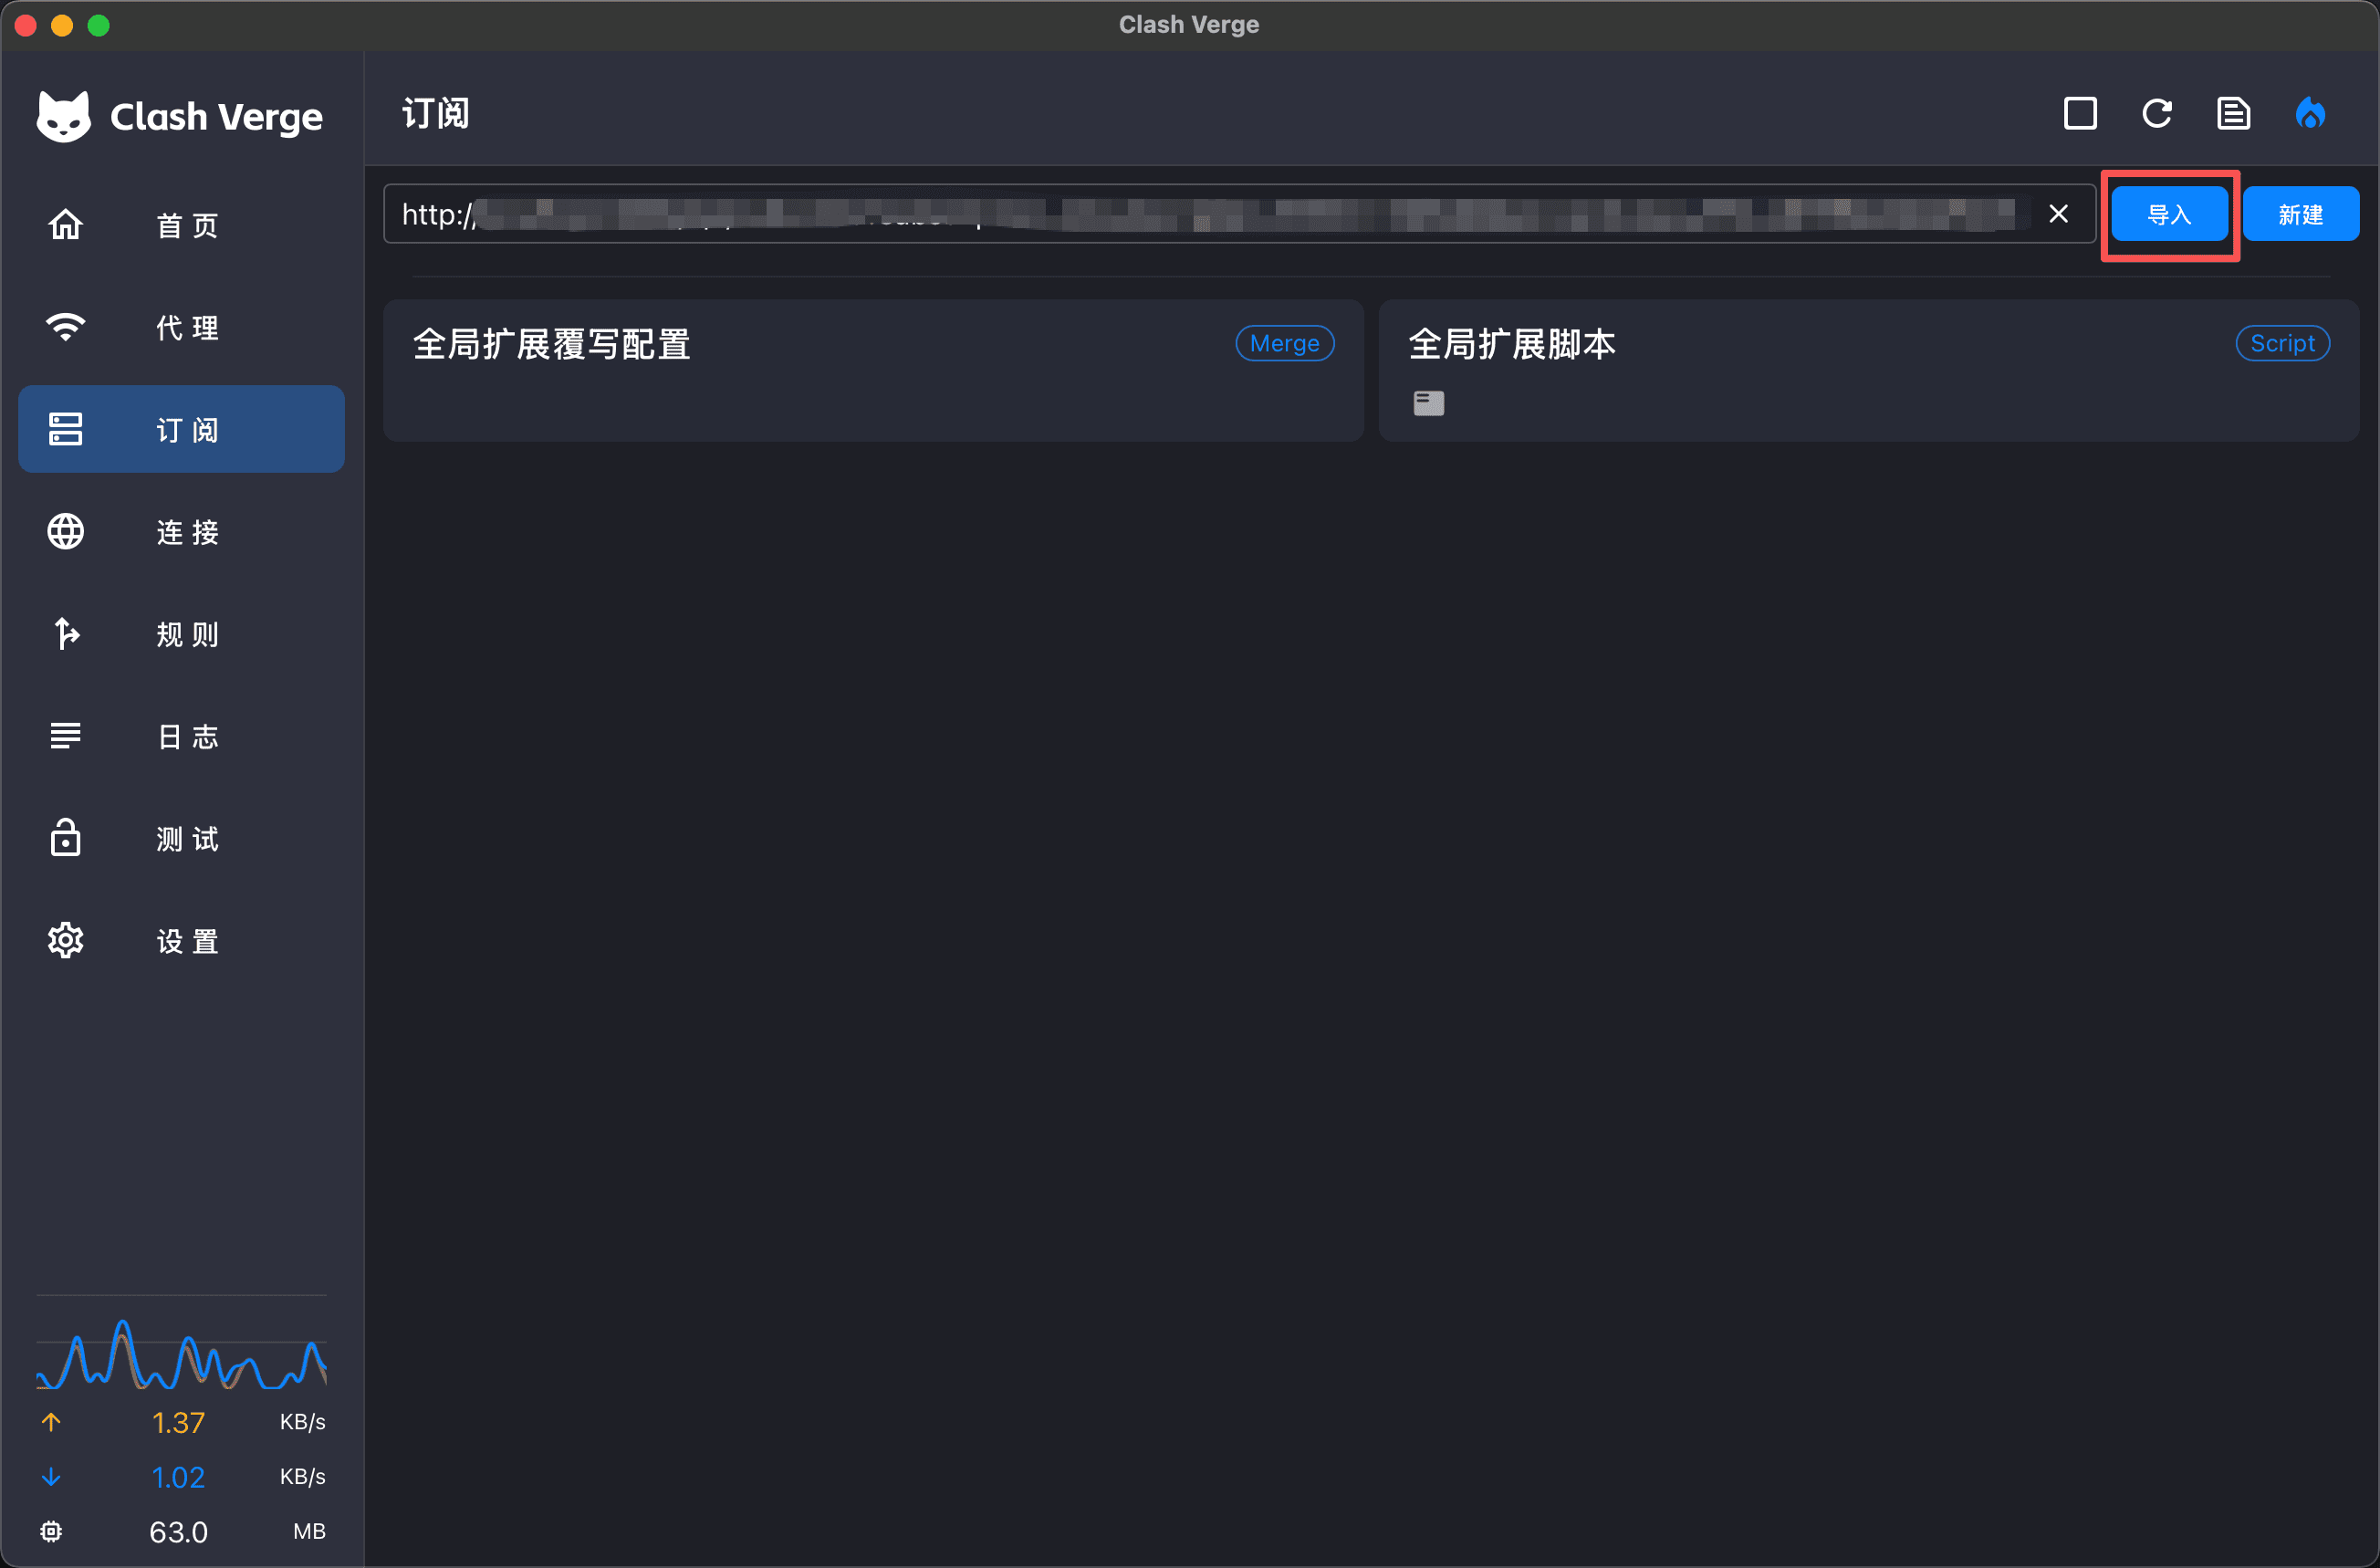Click the house icon for 首页
Image resolution: width=2380 pixels, height=1568 pixels.
66,225
